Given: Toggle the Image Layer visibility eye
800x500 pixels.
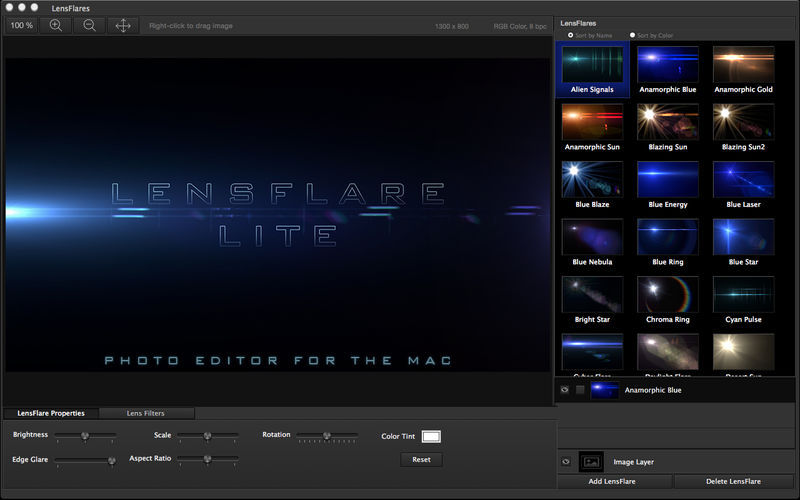Looking at the screenshot, I should [x=565, y=462].
